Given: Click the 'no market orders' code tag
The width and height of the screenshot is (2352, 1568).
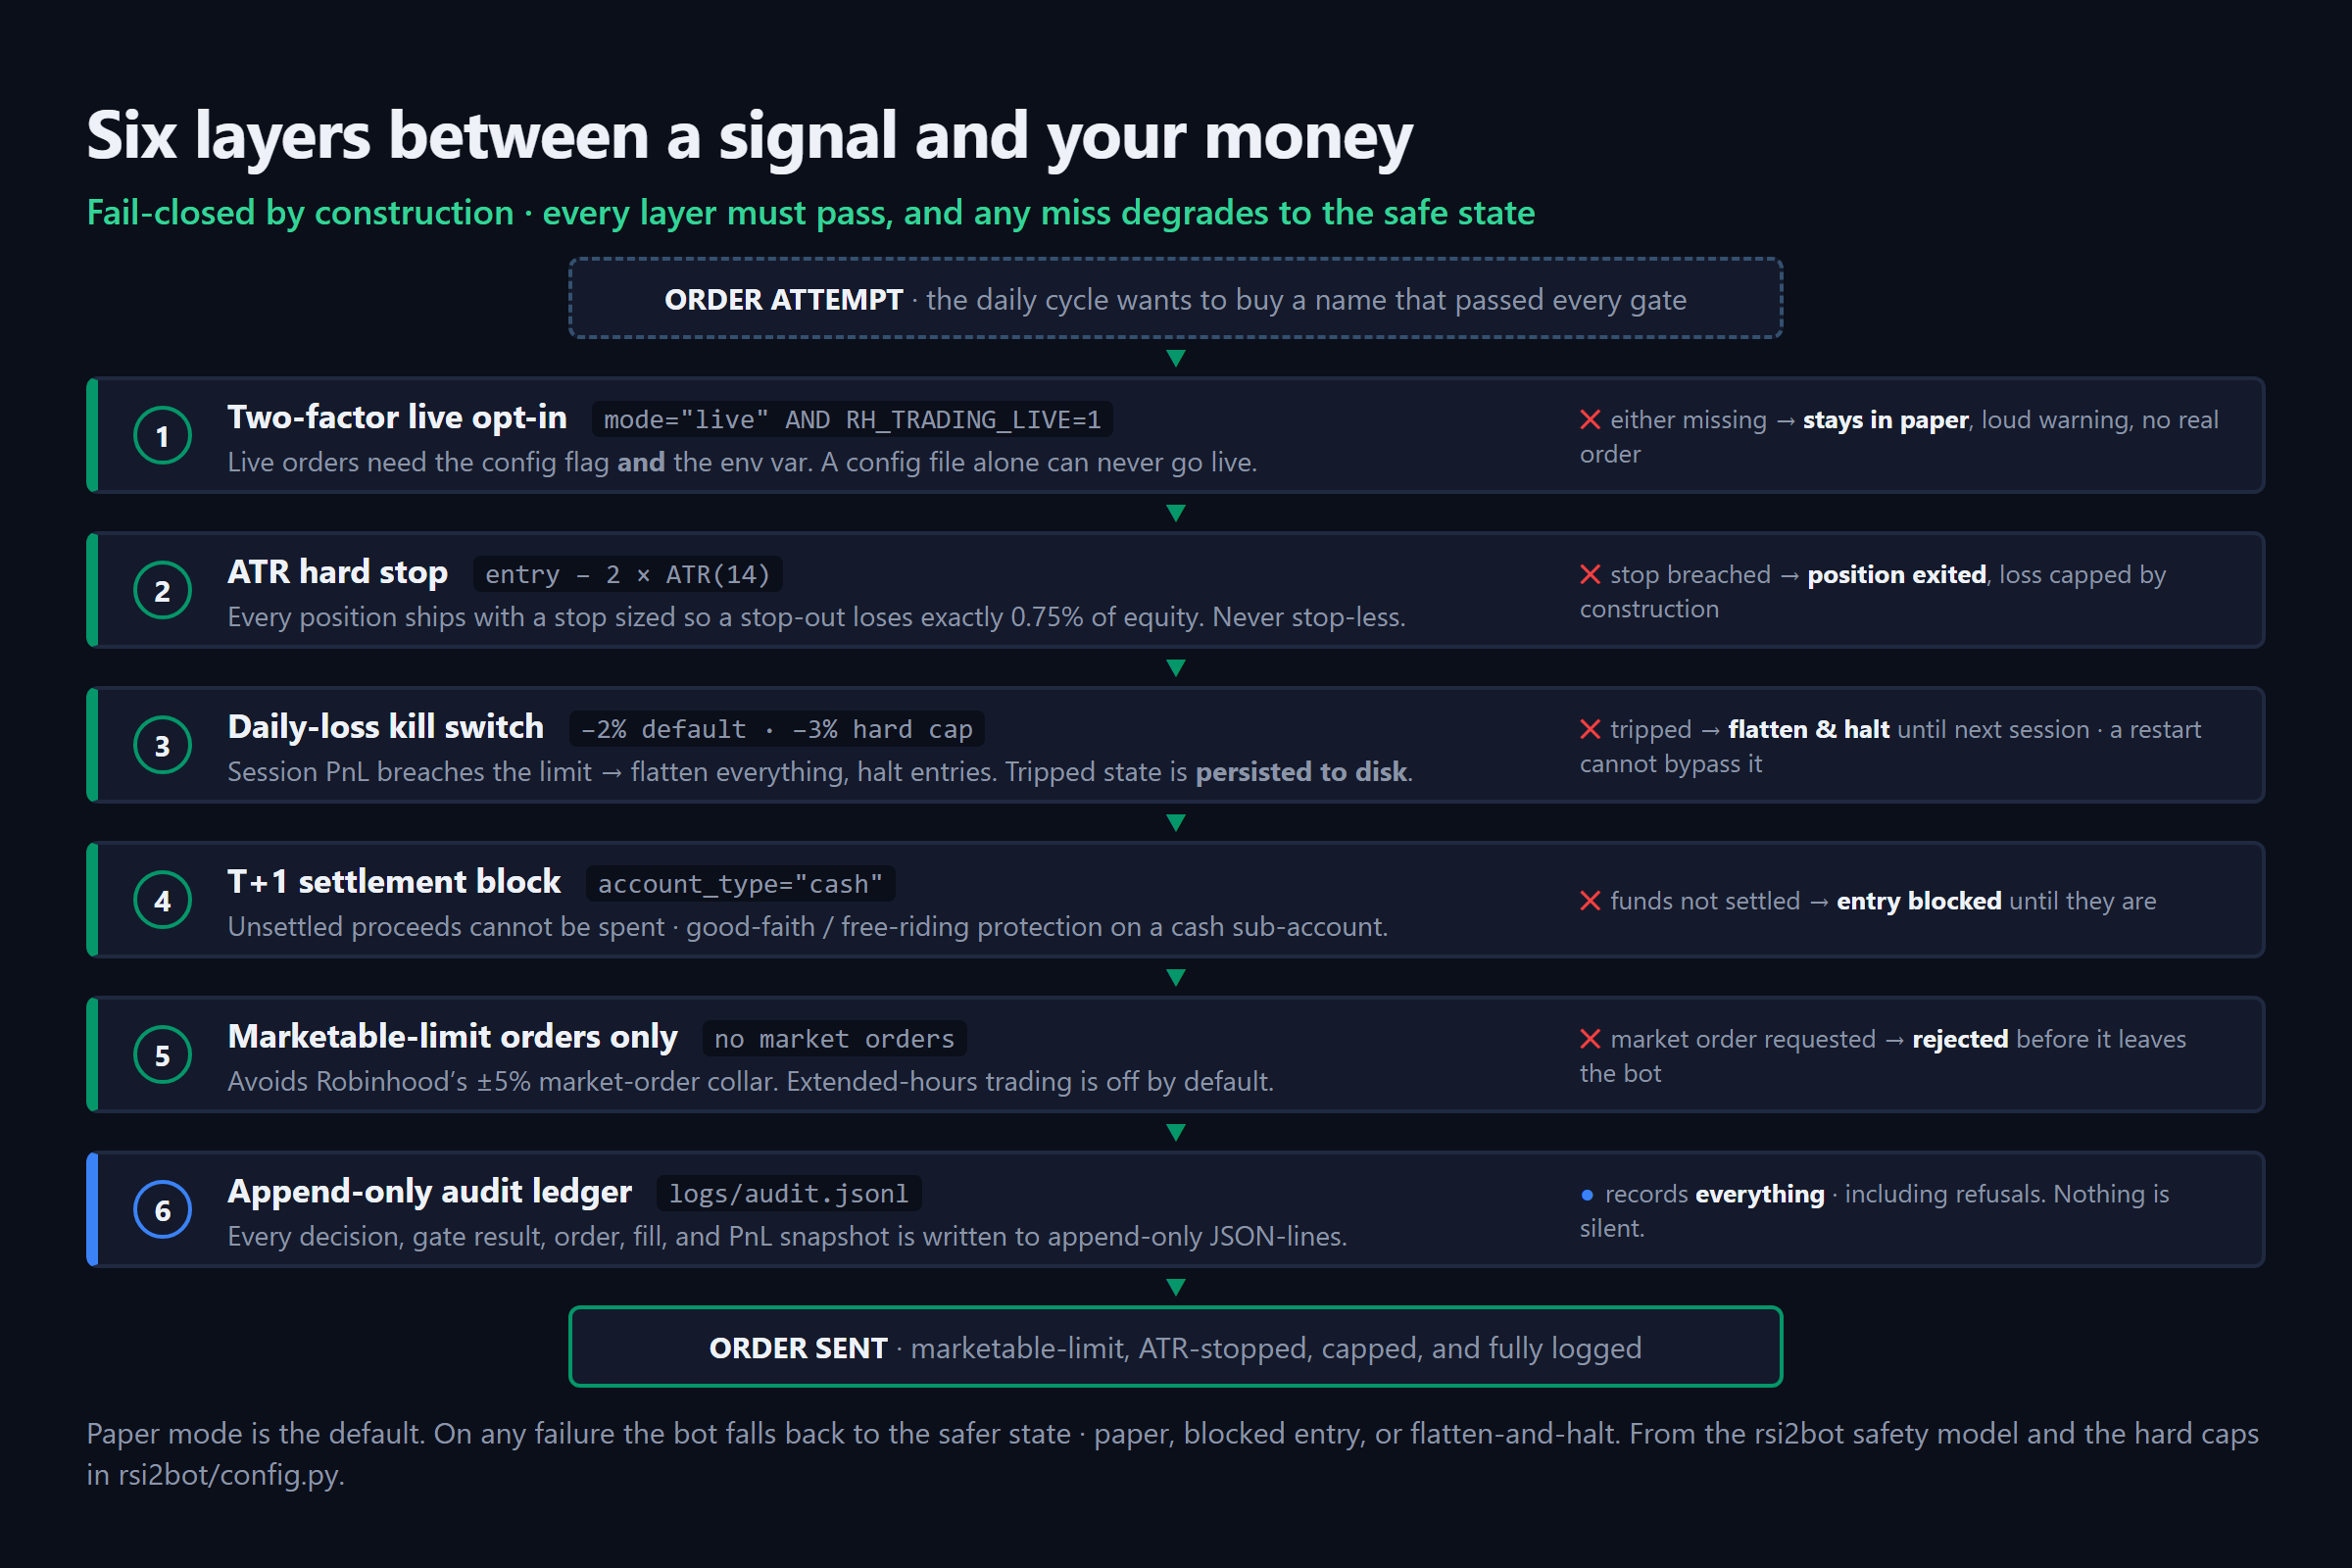Looking at the screenshot, I should (834, 1039).
